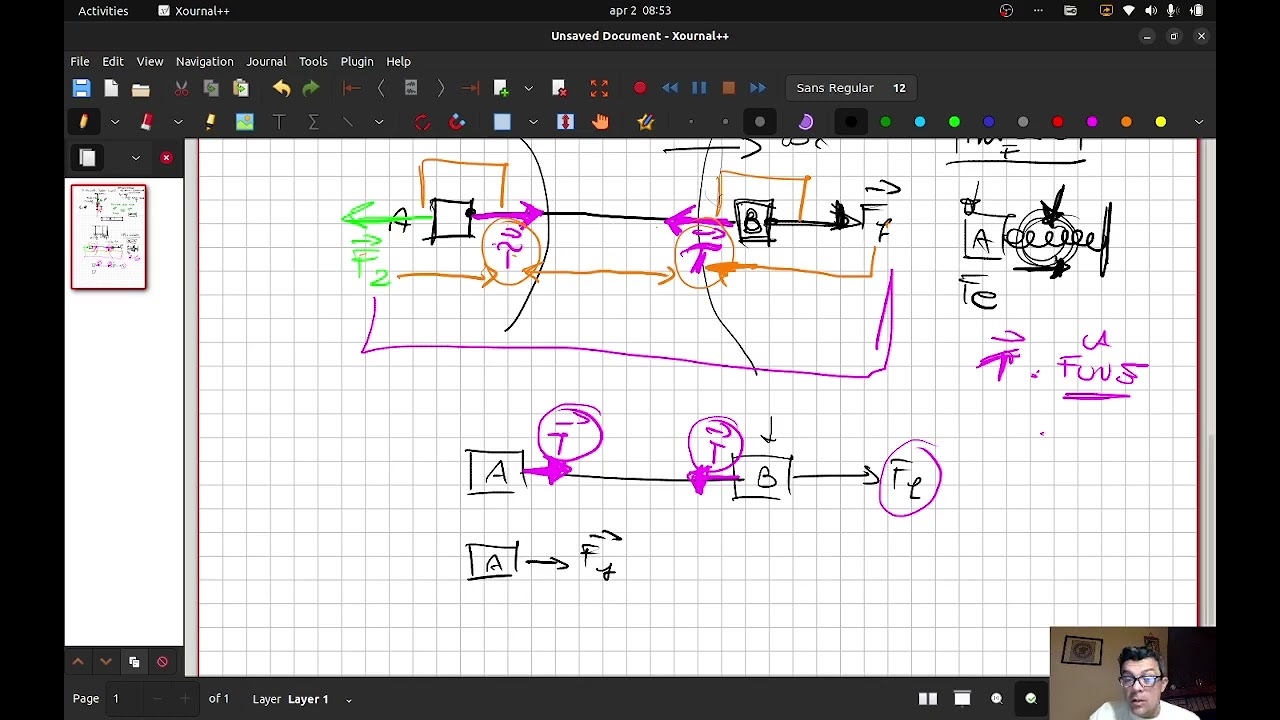The height and width of the screenshot is (720, 1280).
Task: Expand the color toolbar overflow arrow
Action: [x=1199, y=122]
